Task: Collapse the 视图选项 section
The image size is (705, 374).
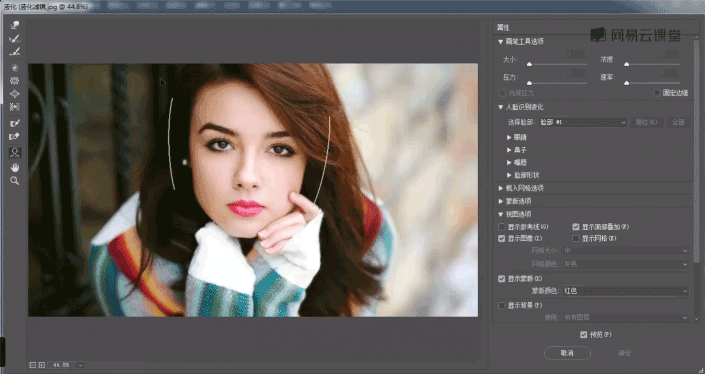Action: tap(500, 214)
